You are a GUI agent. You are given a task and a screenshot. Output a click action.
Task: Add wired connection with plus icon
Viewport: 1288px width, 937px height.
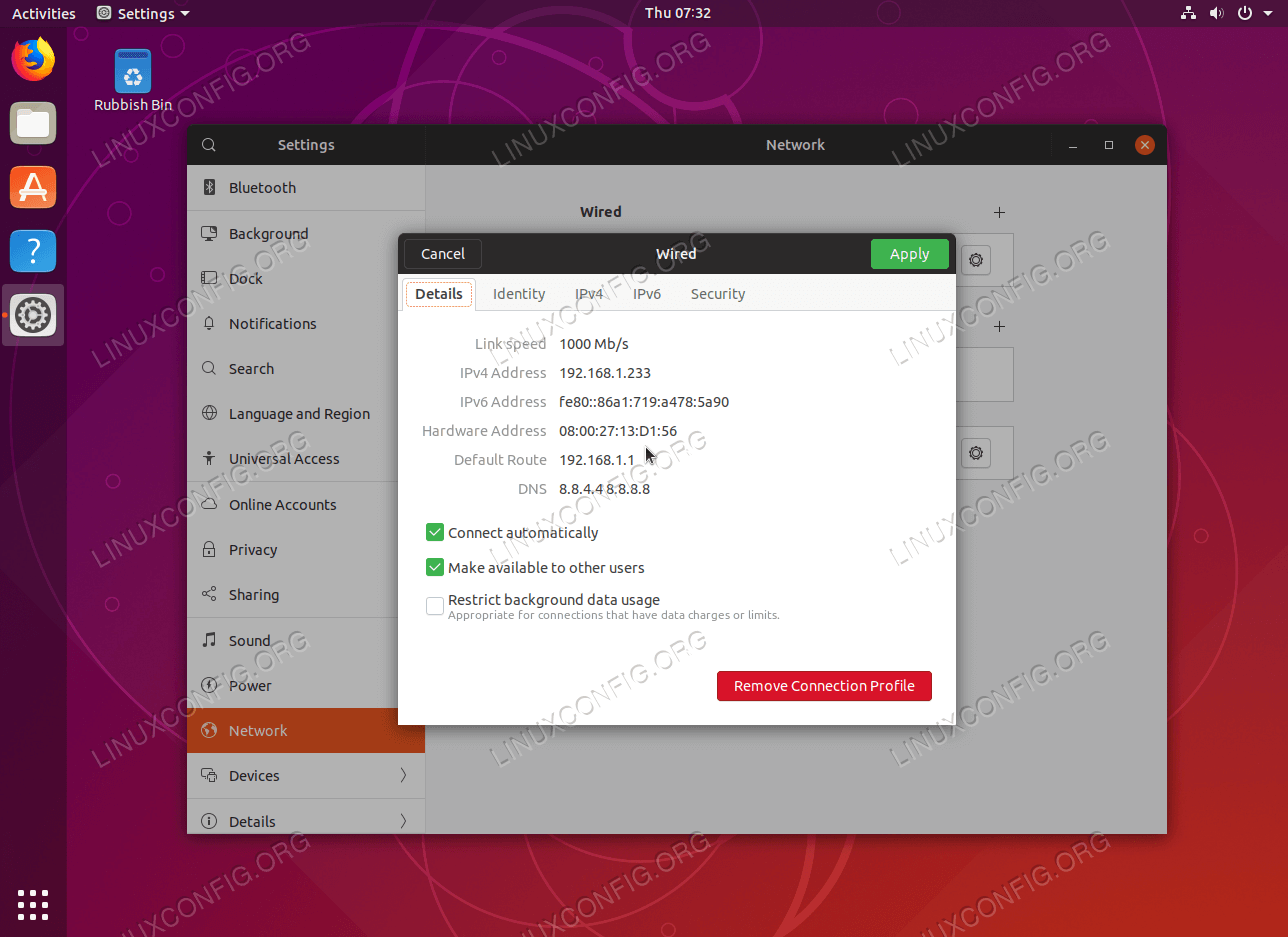pyautogui.click(x=999, y=212)
